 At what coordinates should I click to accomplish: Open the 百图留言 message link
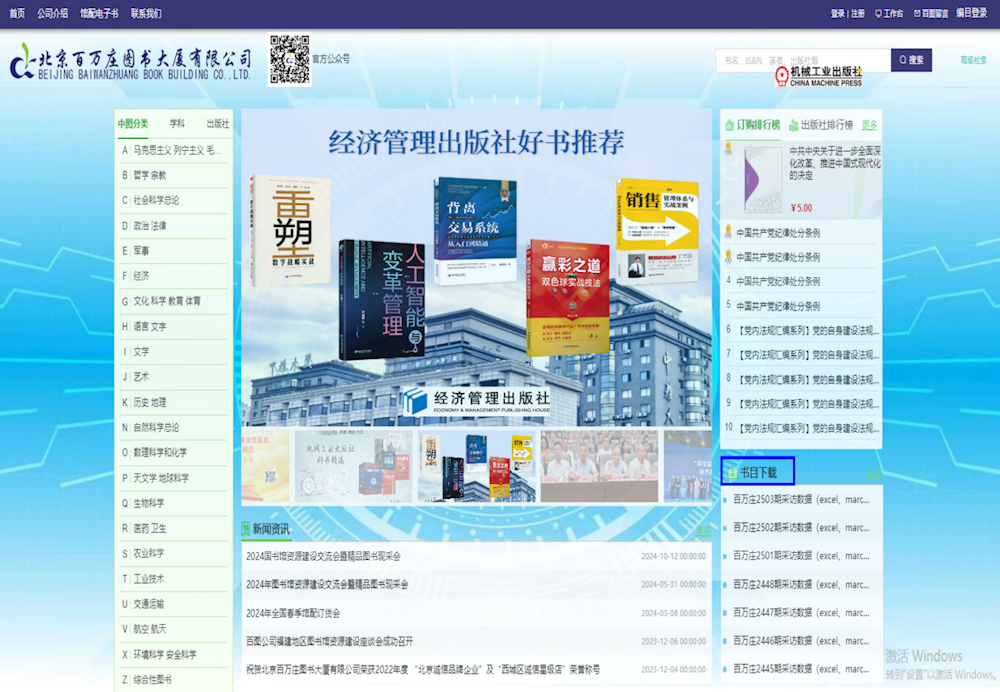point(931,13)
